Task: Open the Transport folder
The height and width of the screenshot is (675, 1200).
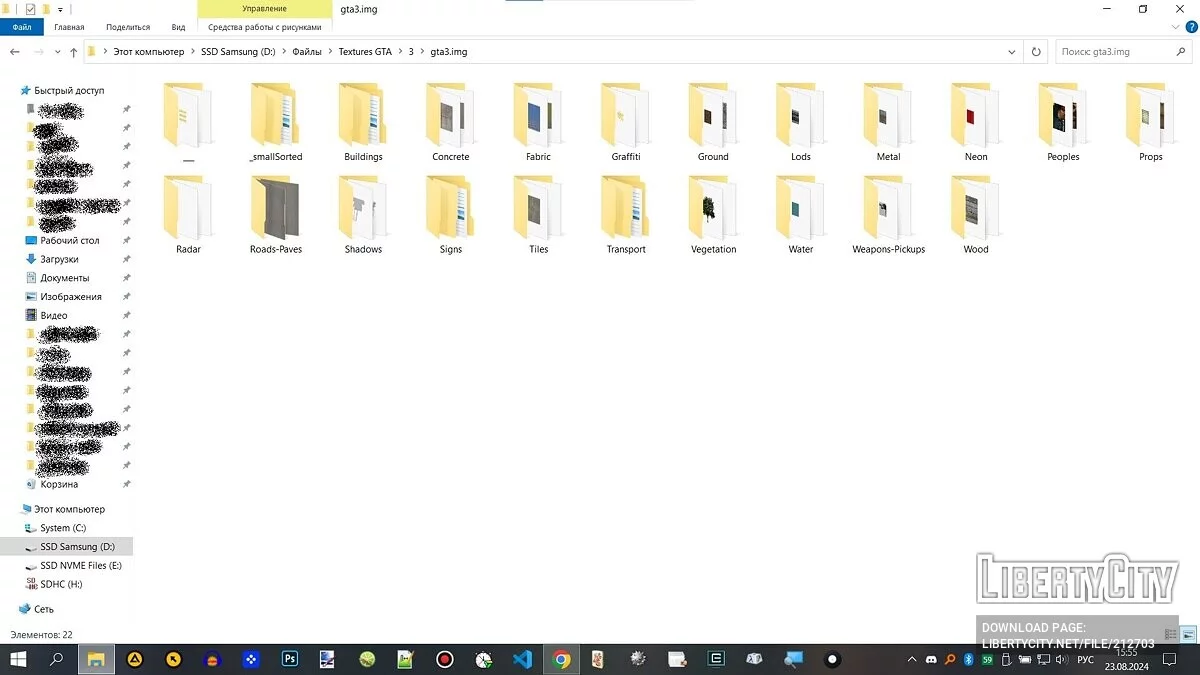Action: click(626, 215)
